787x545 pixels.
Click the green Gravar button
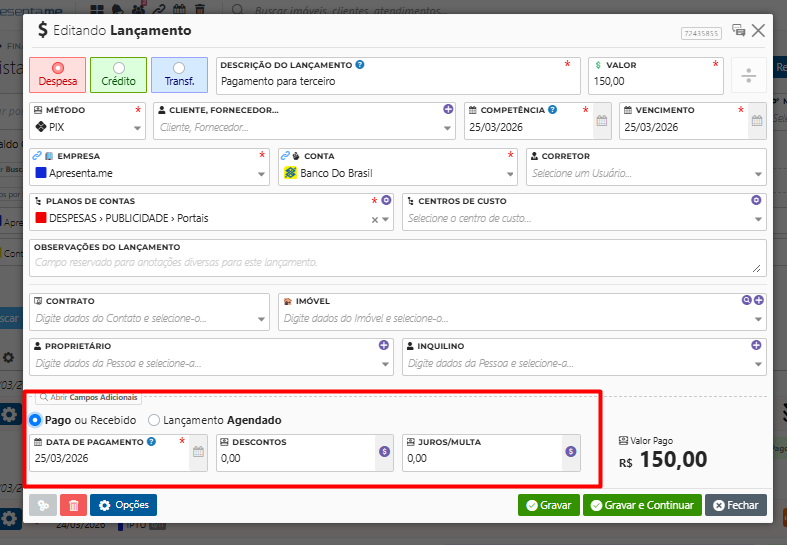548,505
